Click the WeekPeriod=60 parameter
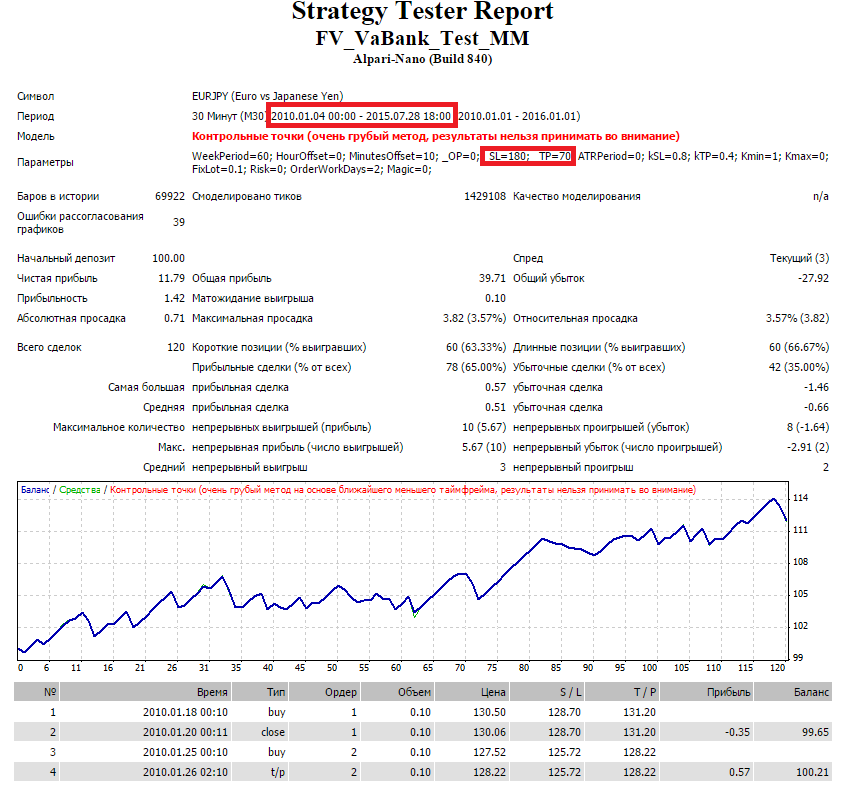 point(232,156)
